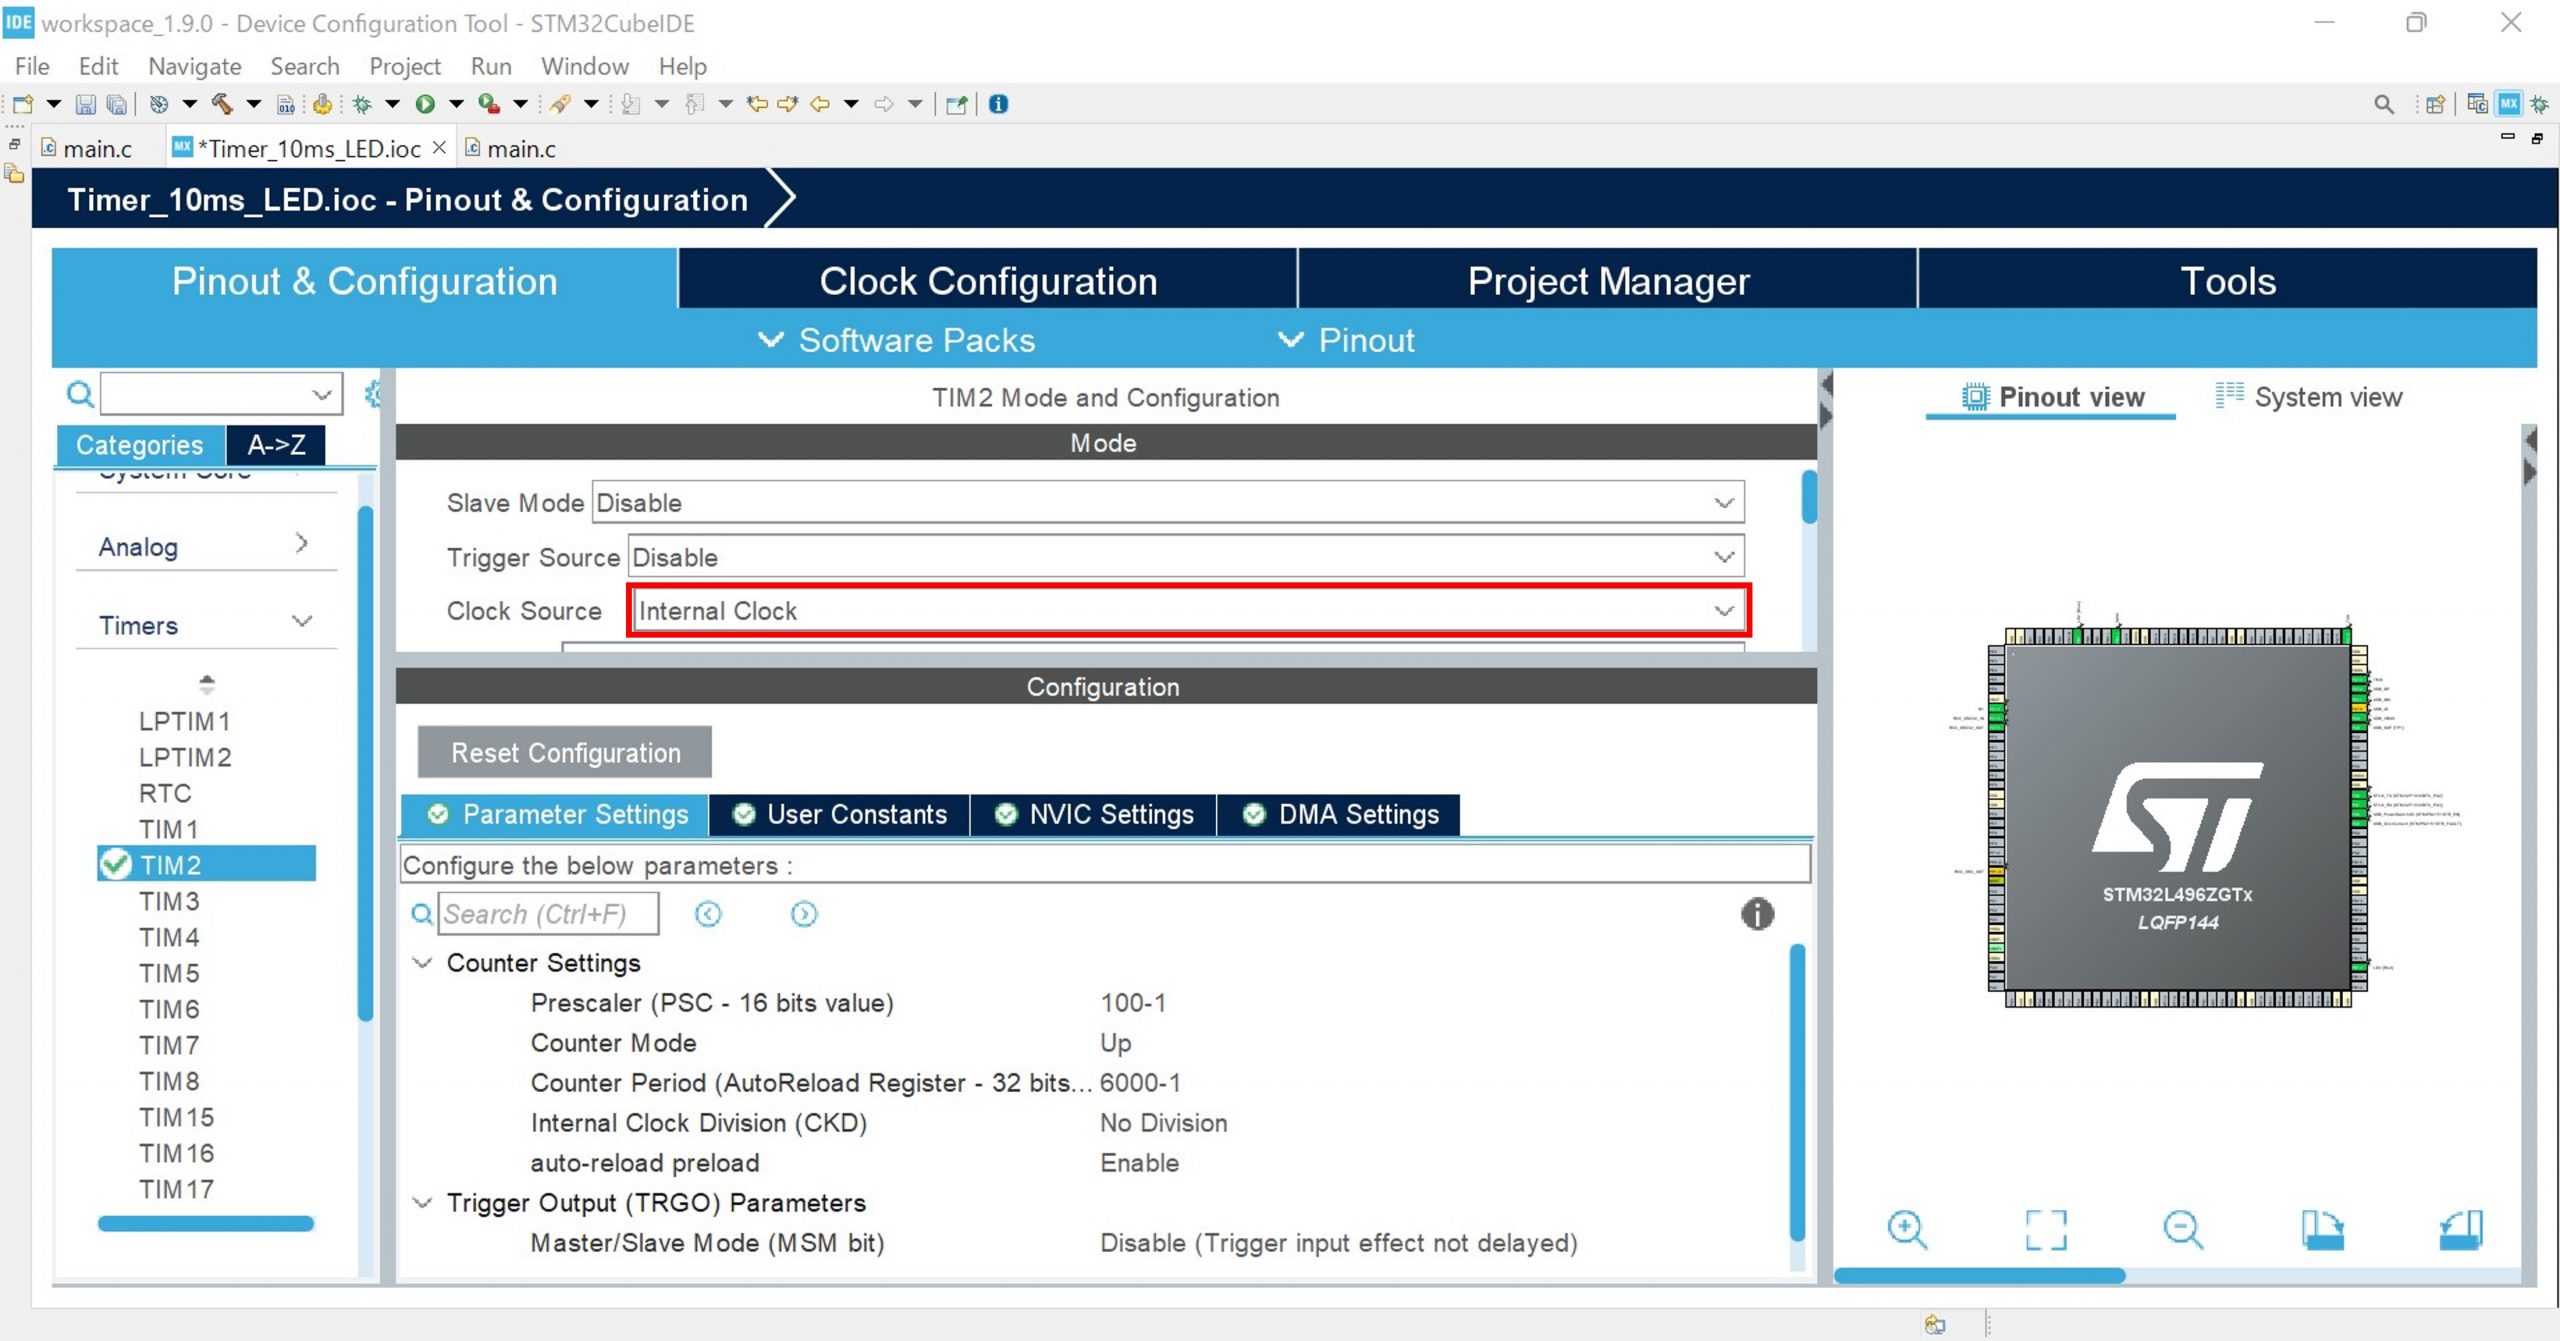Click the yellow Back arrow toolbar icon
Viewport: 2560px width, 1341px height.
(820, 104)
